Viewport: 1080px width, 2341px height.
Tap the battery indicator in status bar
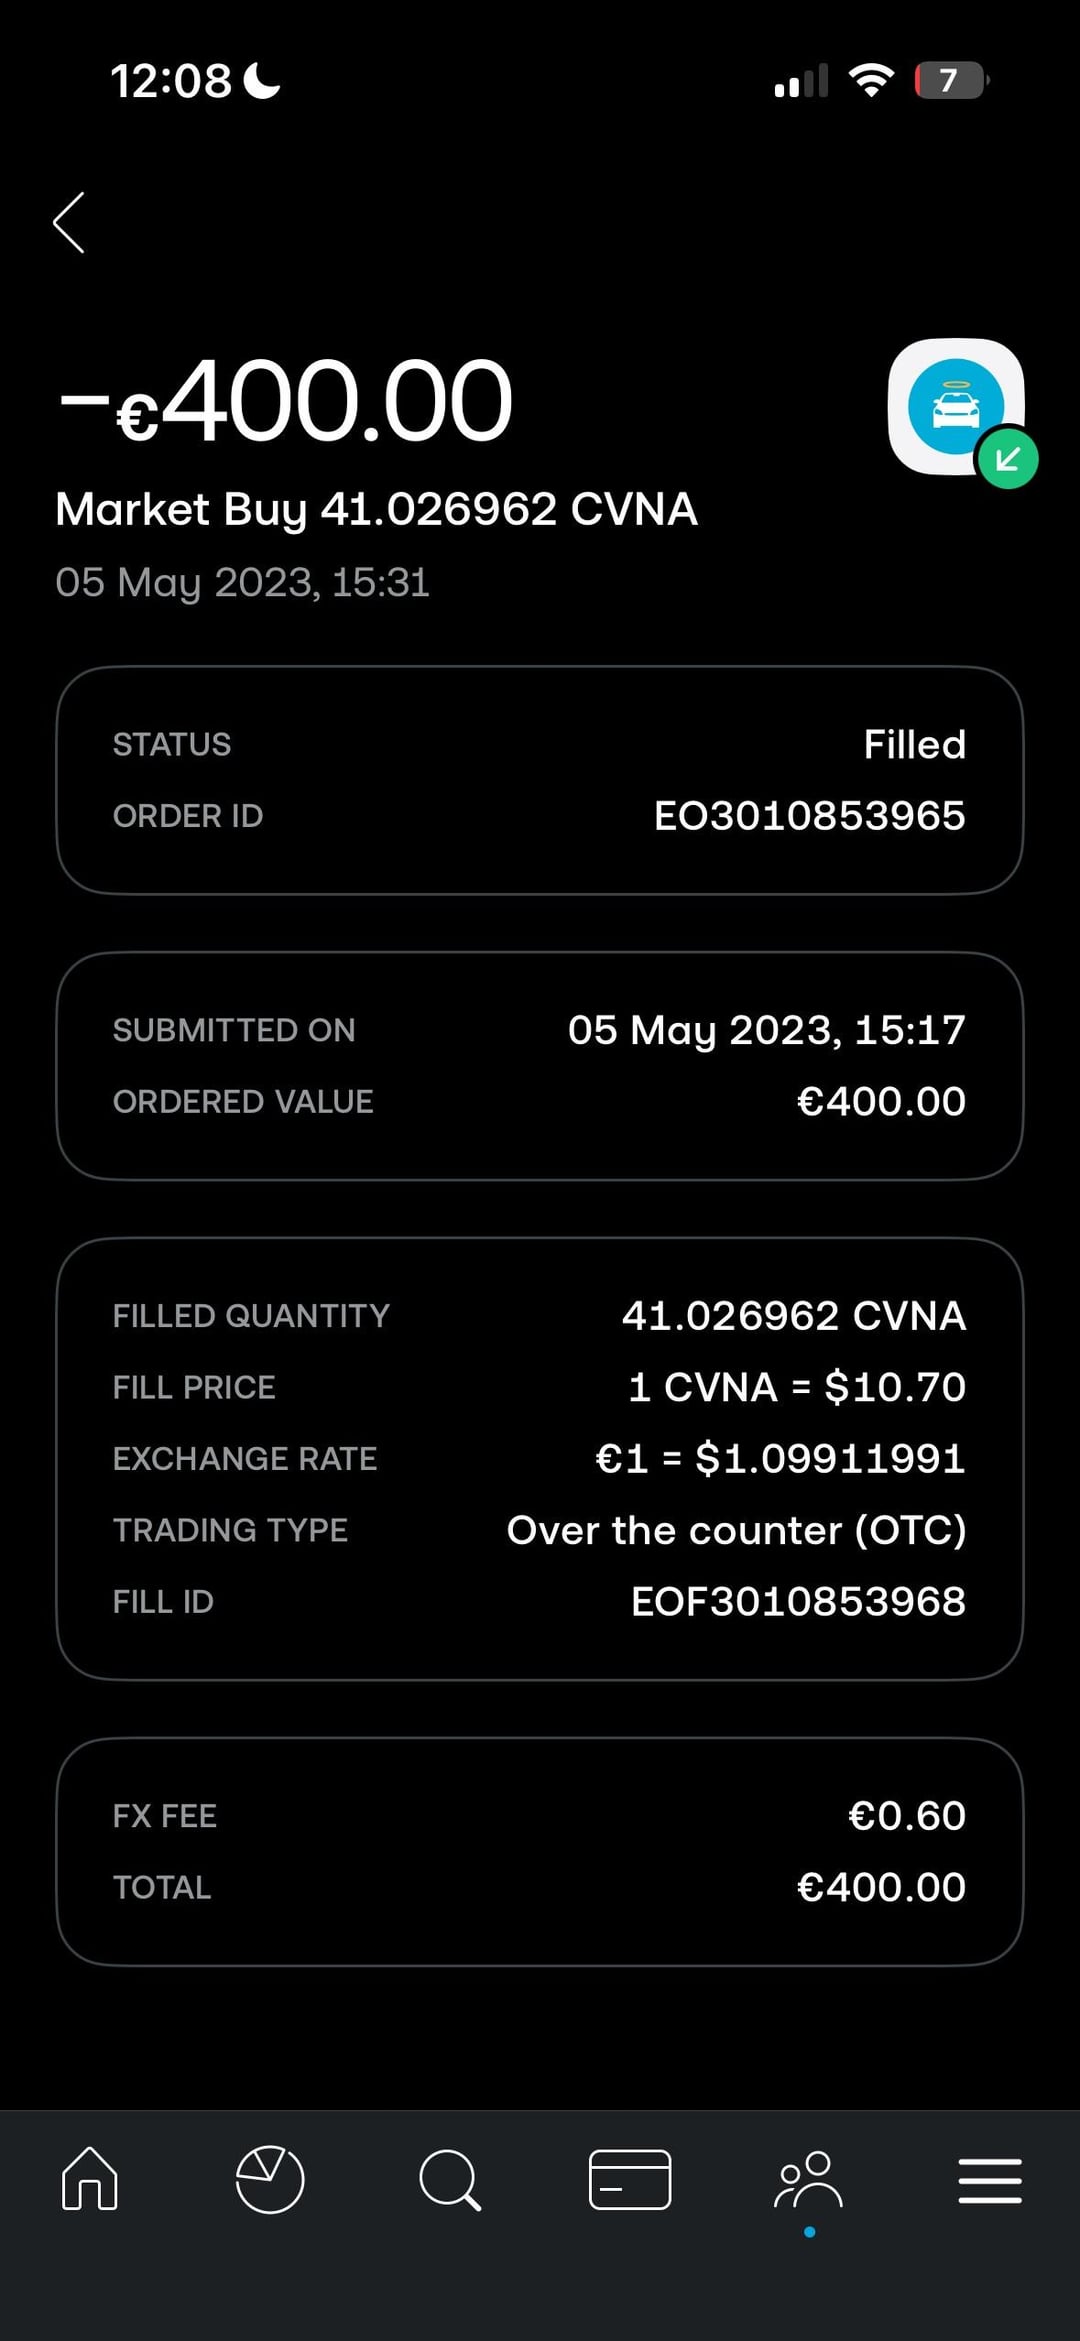(x=950, y=80)
